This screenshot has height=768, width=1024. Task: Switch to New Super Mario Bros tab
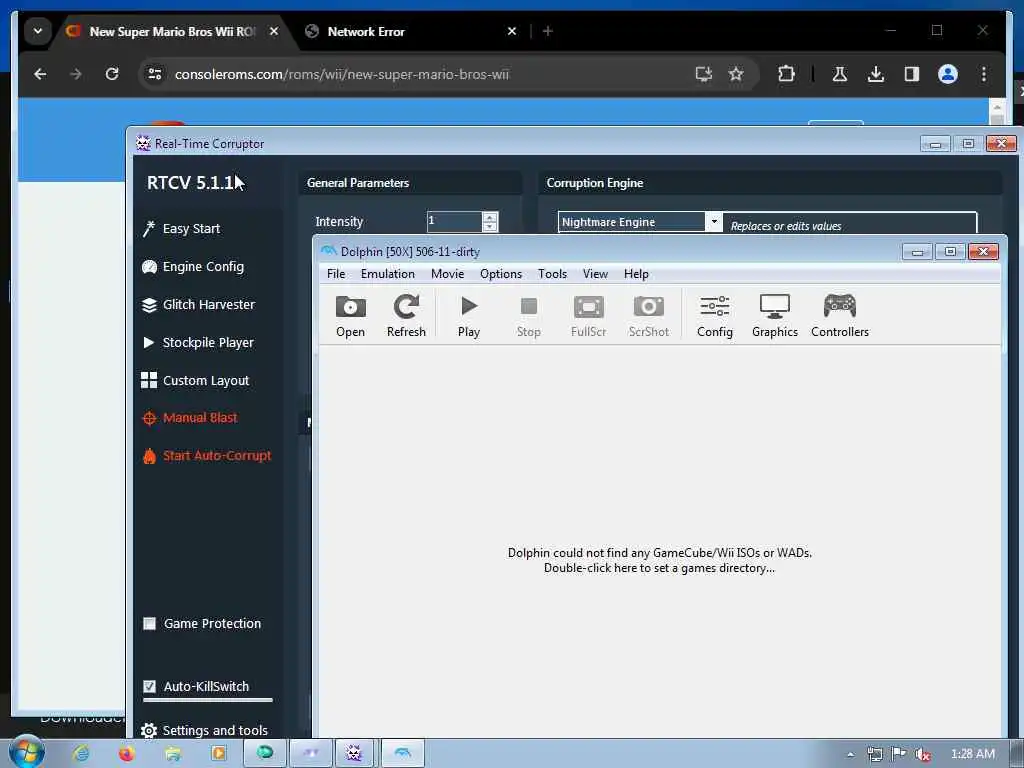(x=172, y=31)
